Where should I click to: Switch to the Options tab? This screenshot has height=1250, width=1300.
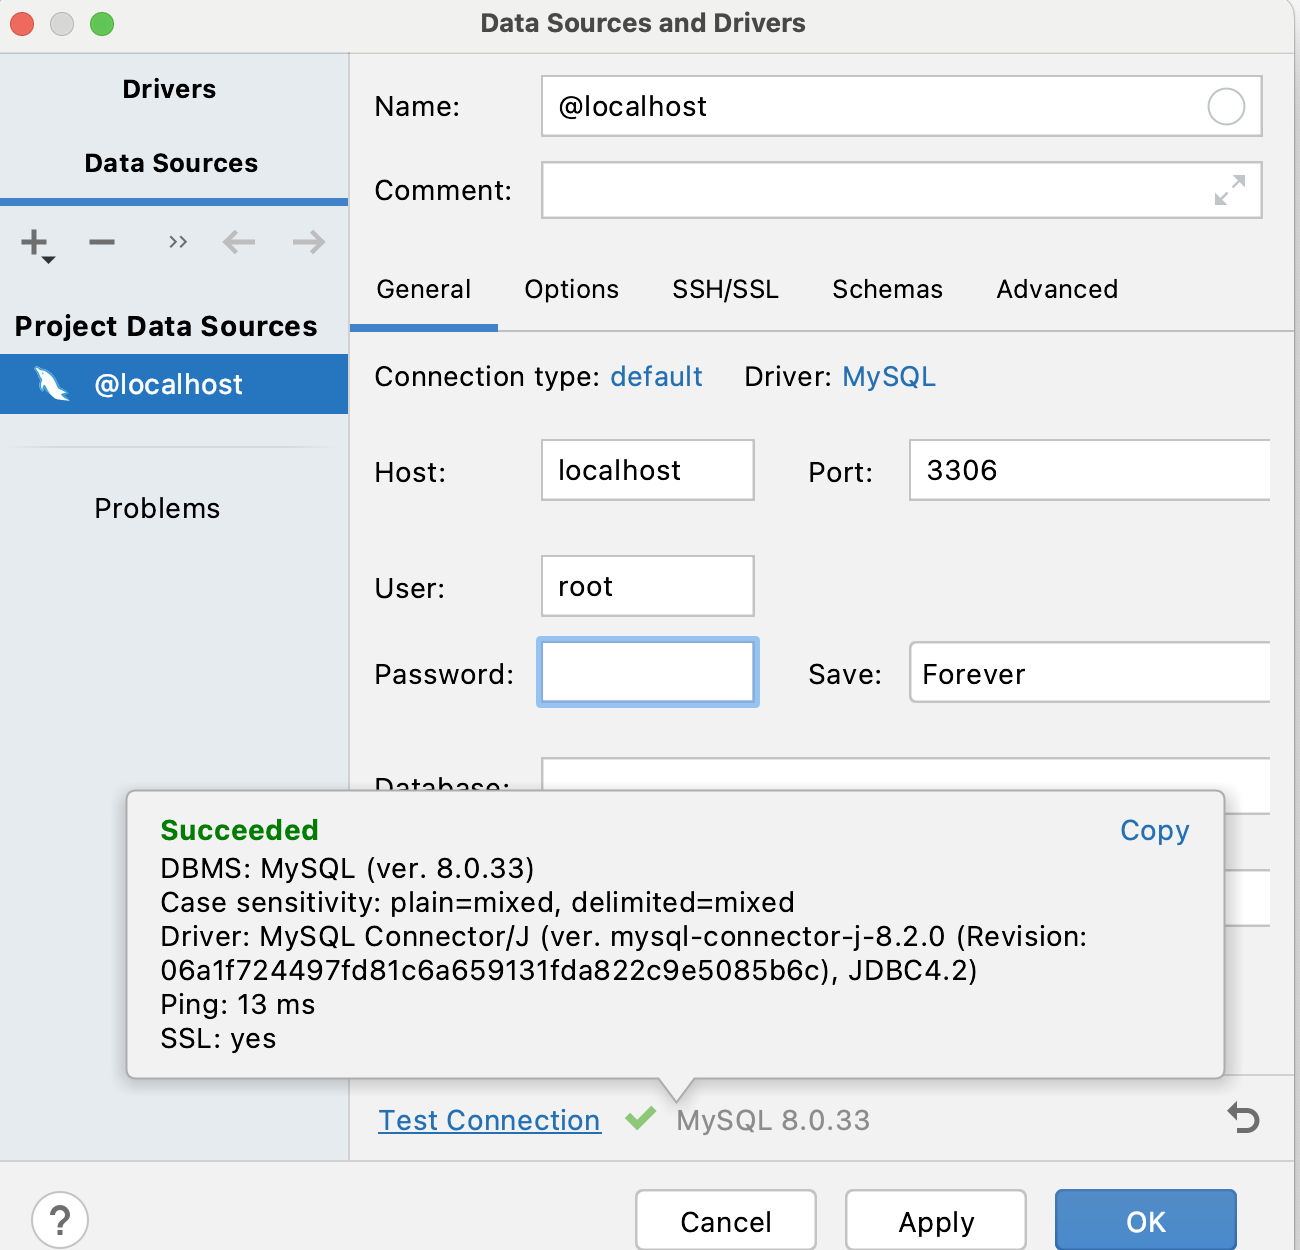click(571, 290)
